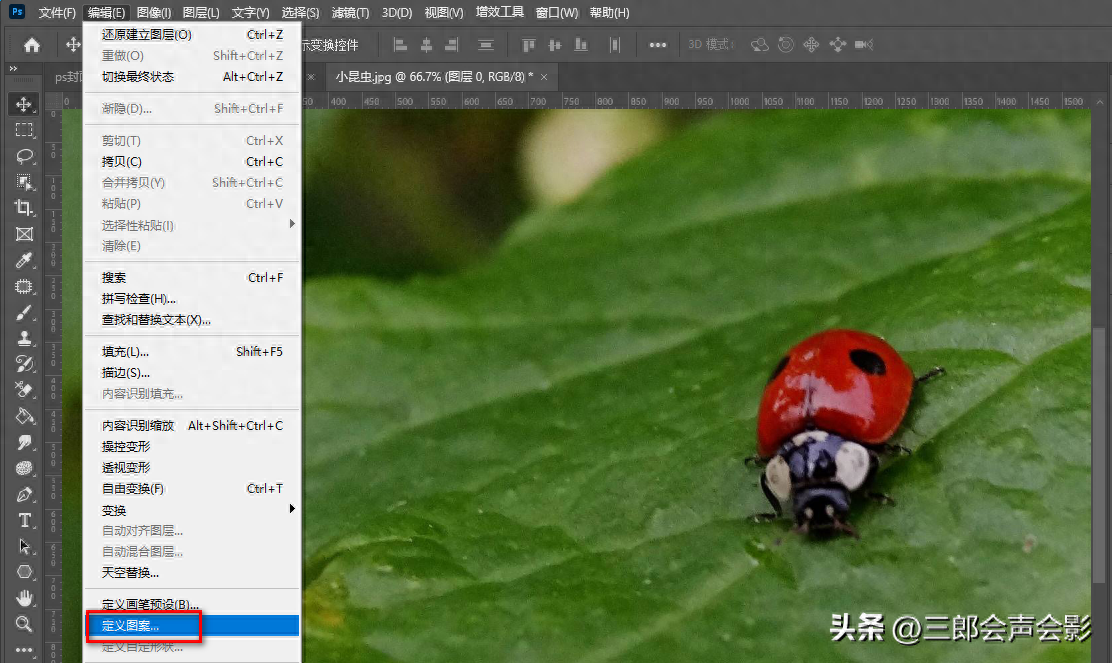Click the align left edges icon
The image size is (1112, 663).
pos(401,45)
